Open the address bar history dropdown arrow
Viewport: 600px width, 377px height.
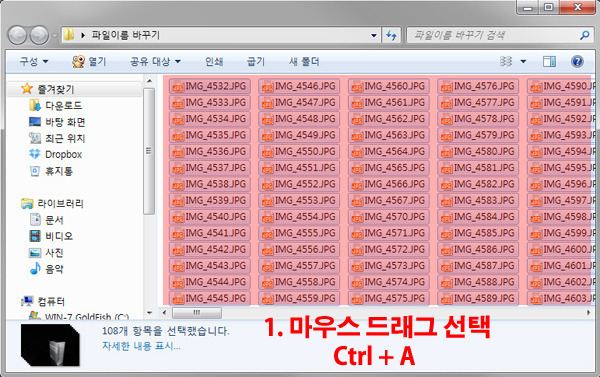(x=374, y=36)
